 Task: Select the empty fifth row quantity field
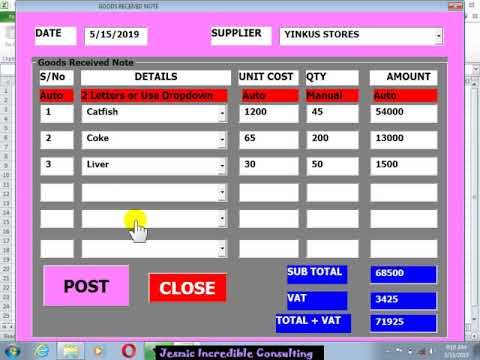click(332, 219)
